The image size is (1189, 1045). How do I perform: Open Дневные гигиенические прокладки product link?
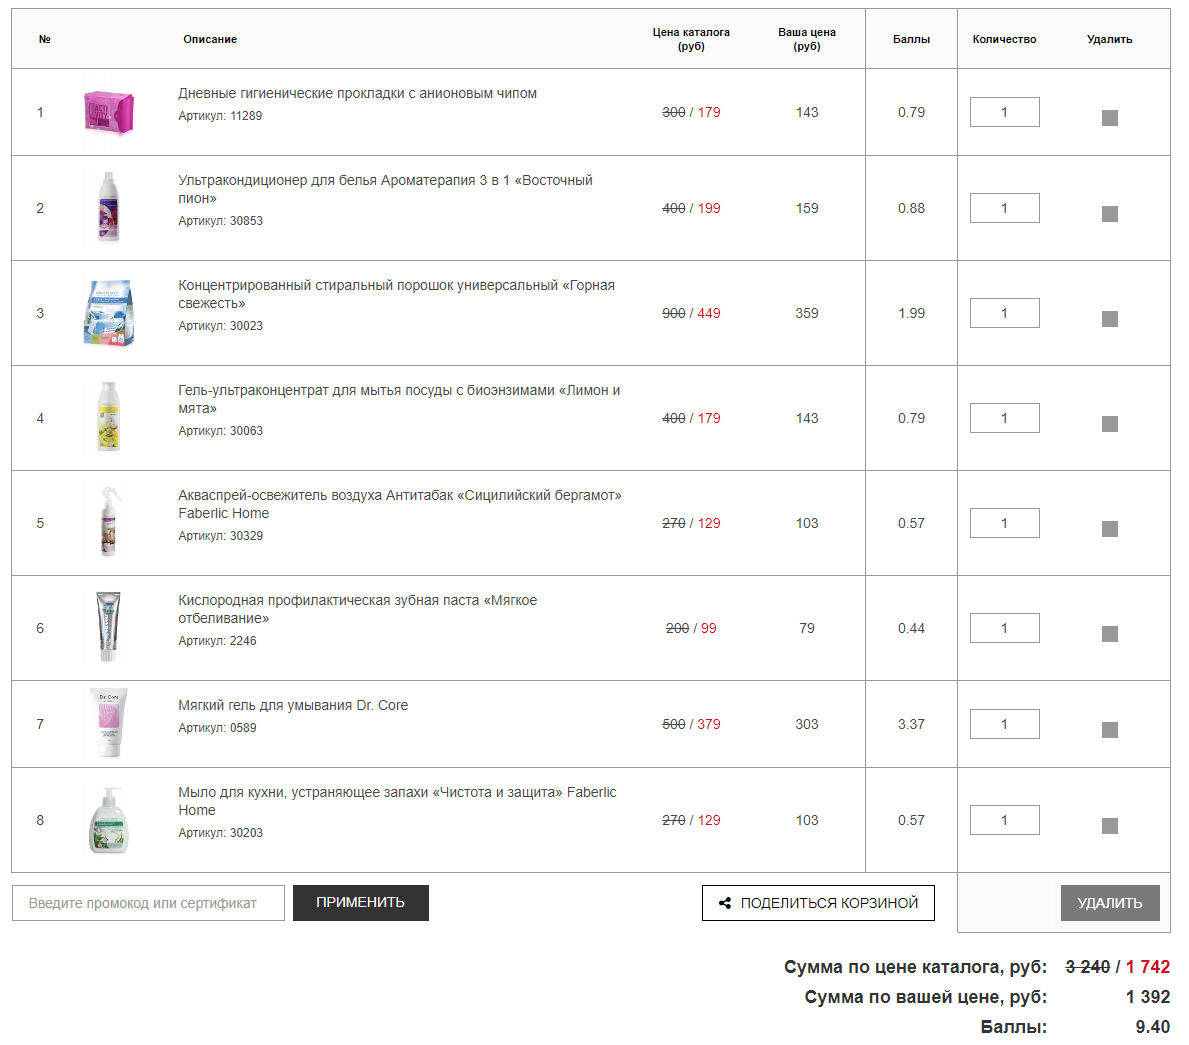357,93
